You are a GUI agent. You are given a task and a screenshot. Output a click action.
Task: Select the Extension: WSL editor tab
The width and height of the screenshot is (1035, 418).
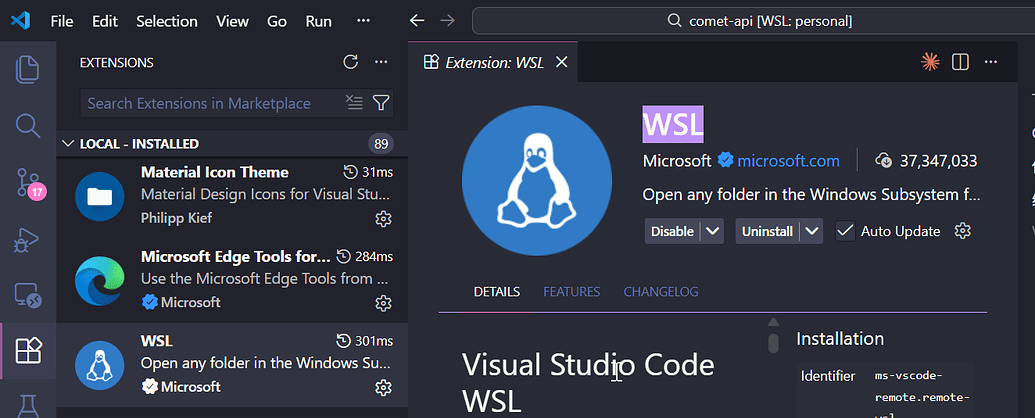point(493,62)
